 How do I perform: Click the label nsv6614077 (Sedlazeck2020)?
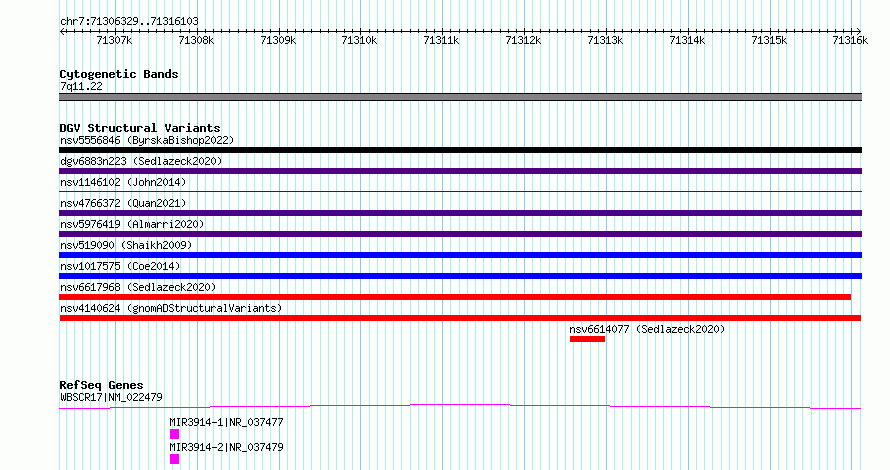[x=647, y=329]
